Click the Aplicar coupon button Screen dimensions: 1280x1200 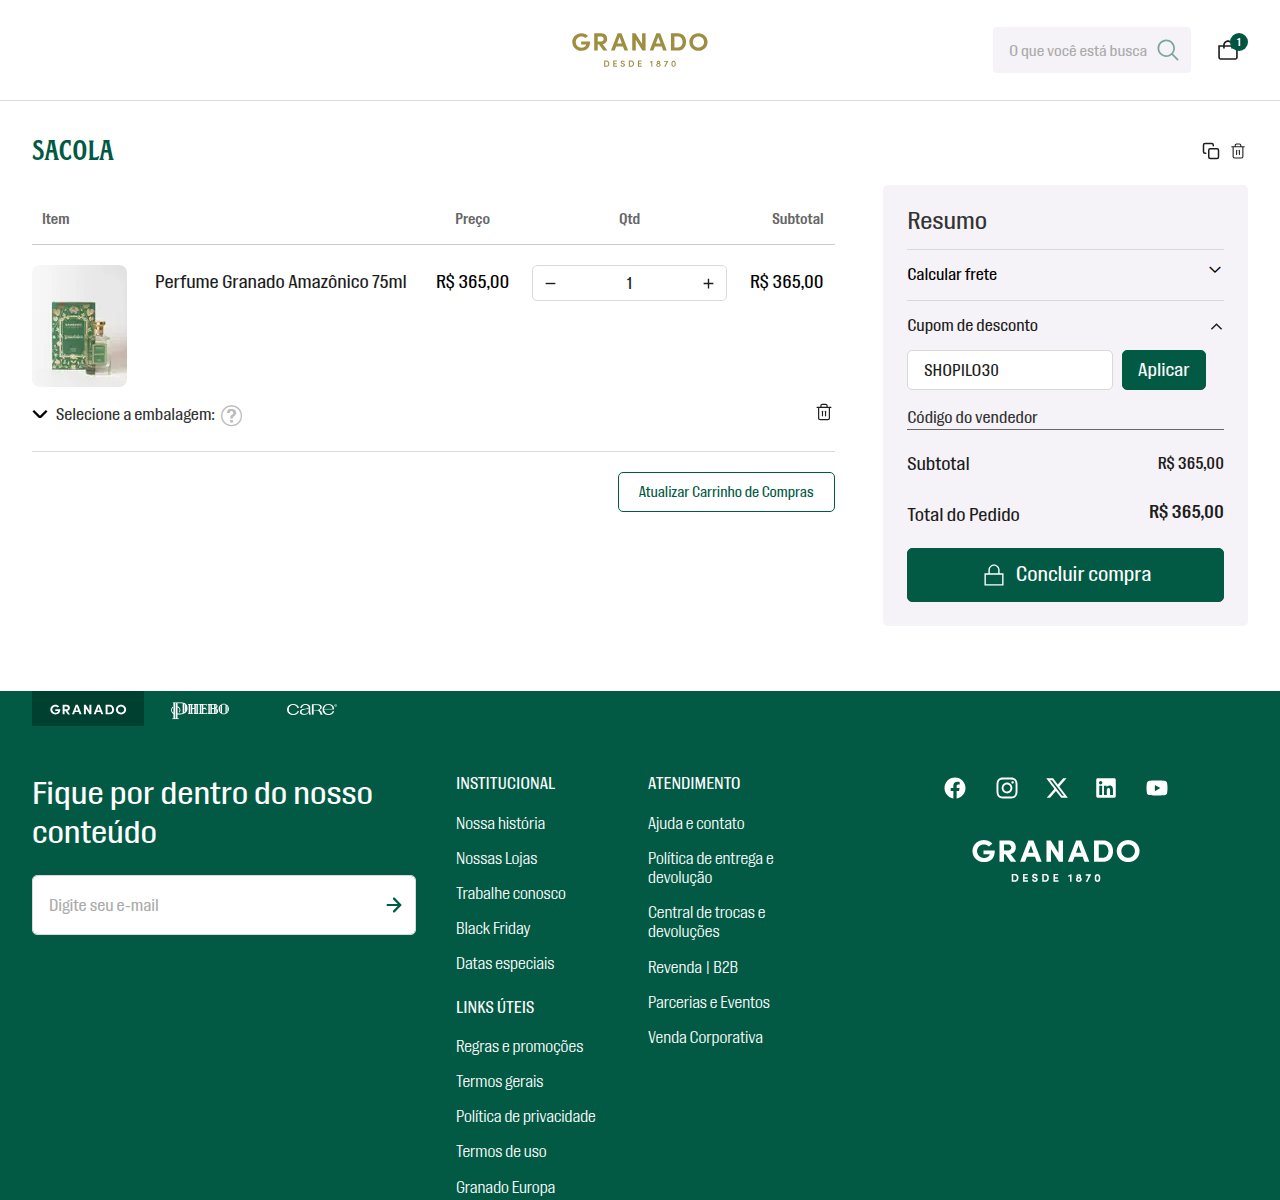(1164, 370)
